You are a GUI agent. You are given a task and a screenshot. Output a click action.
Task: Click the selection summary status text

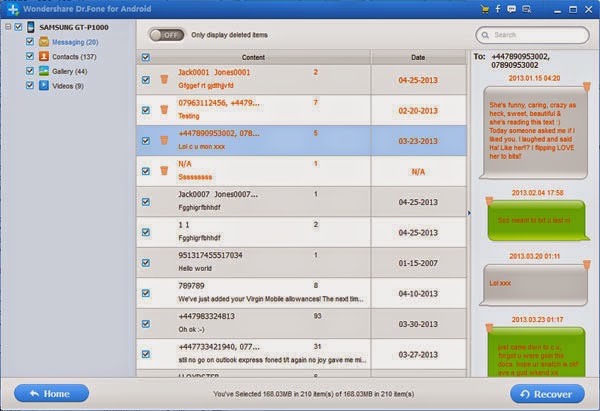pos(313,394)
